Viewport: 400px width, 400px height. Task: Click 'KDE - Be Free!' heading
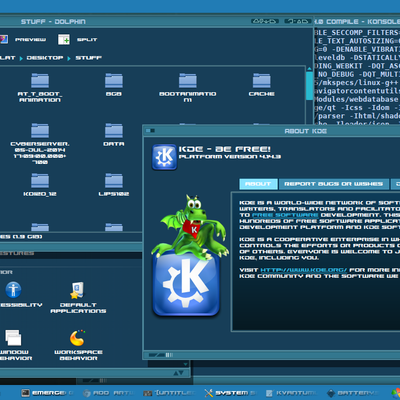coord(224,149)
